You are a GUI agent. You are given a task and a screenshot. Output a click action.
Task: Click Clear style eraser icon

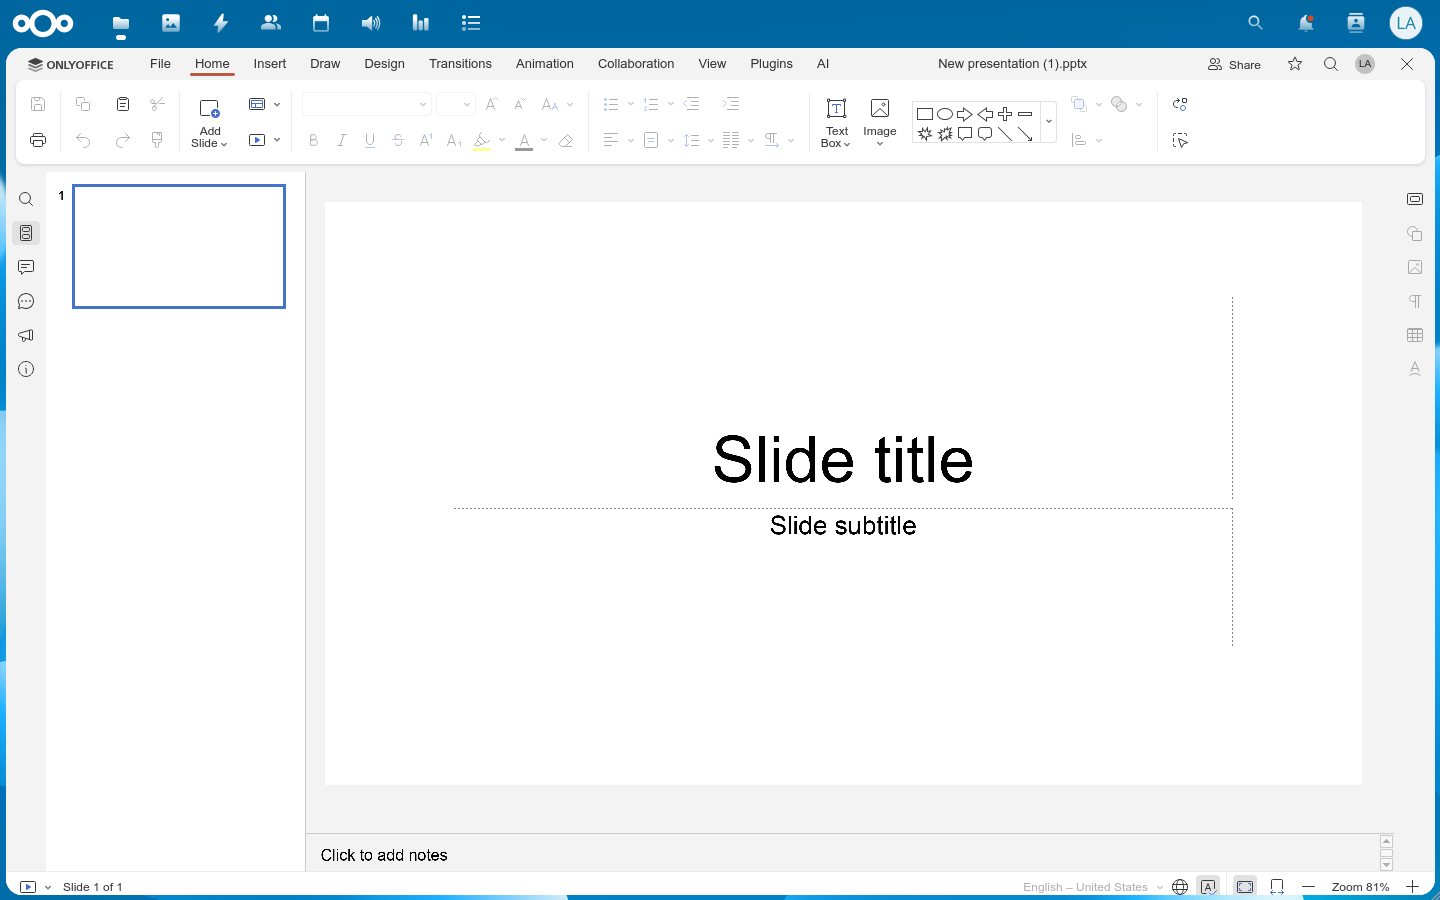tap(566, 140)
